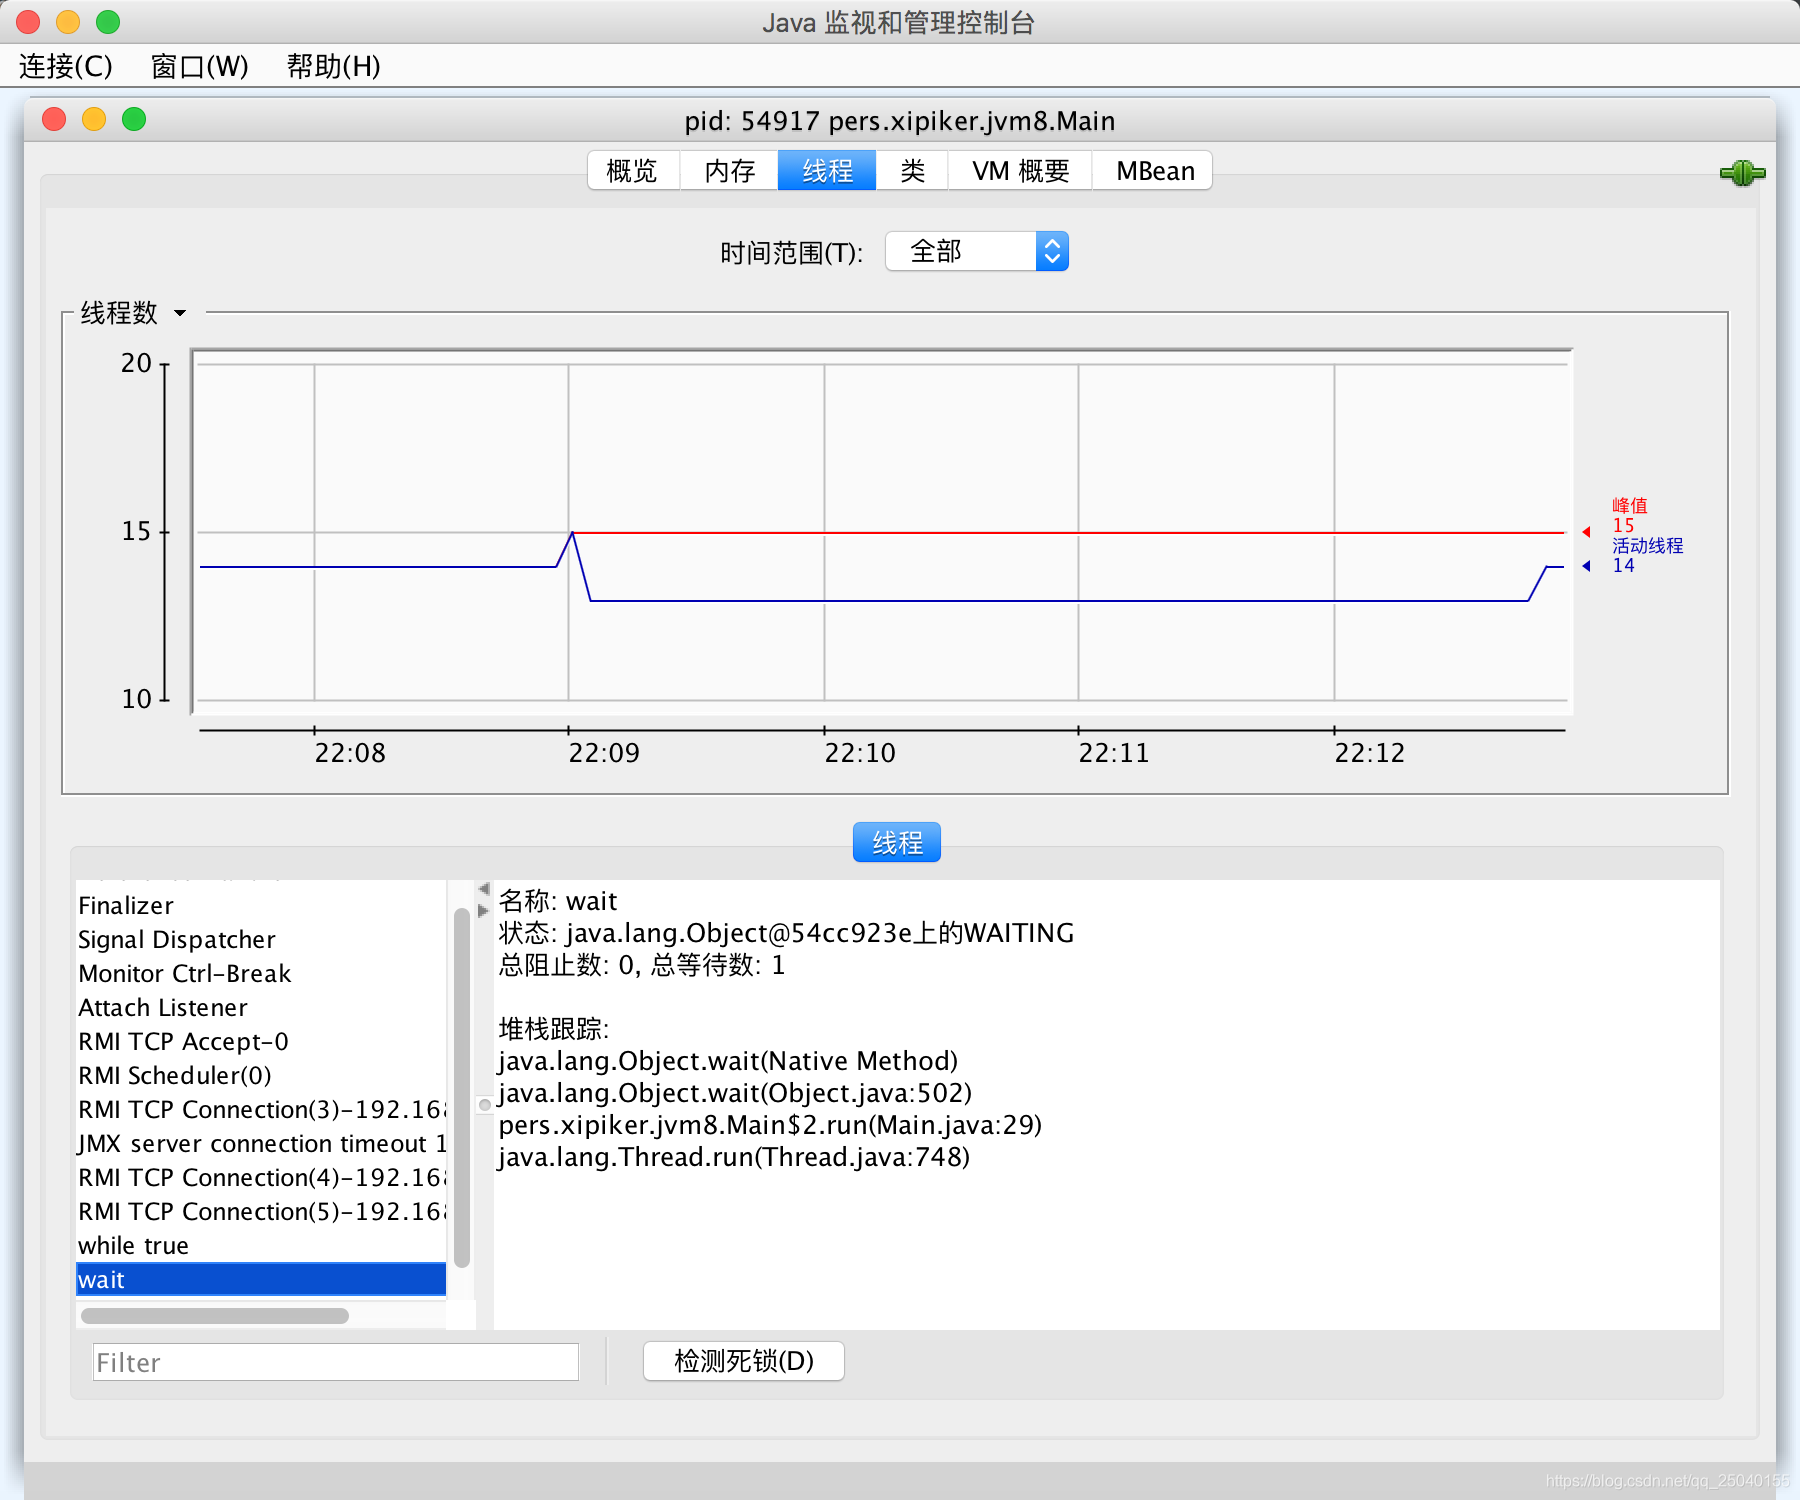Select the RMI Scheduler(0) thread

[261, 1076]
